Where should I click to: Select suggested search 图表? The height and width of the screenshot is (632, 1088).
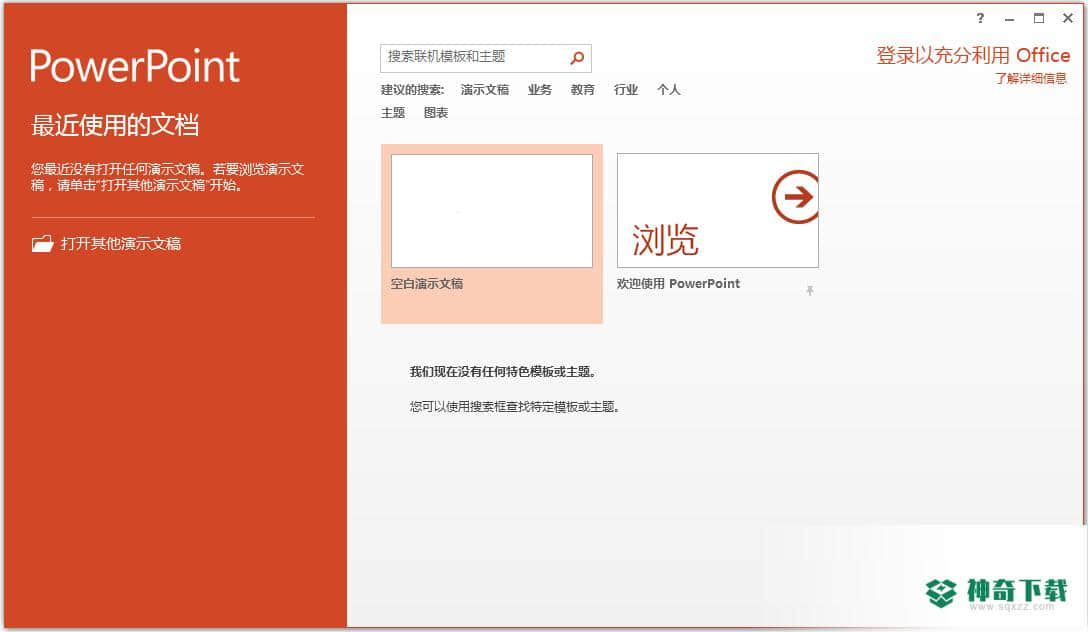pos(436,112)
